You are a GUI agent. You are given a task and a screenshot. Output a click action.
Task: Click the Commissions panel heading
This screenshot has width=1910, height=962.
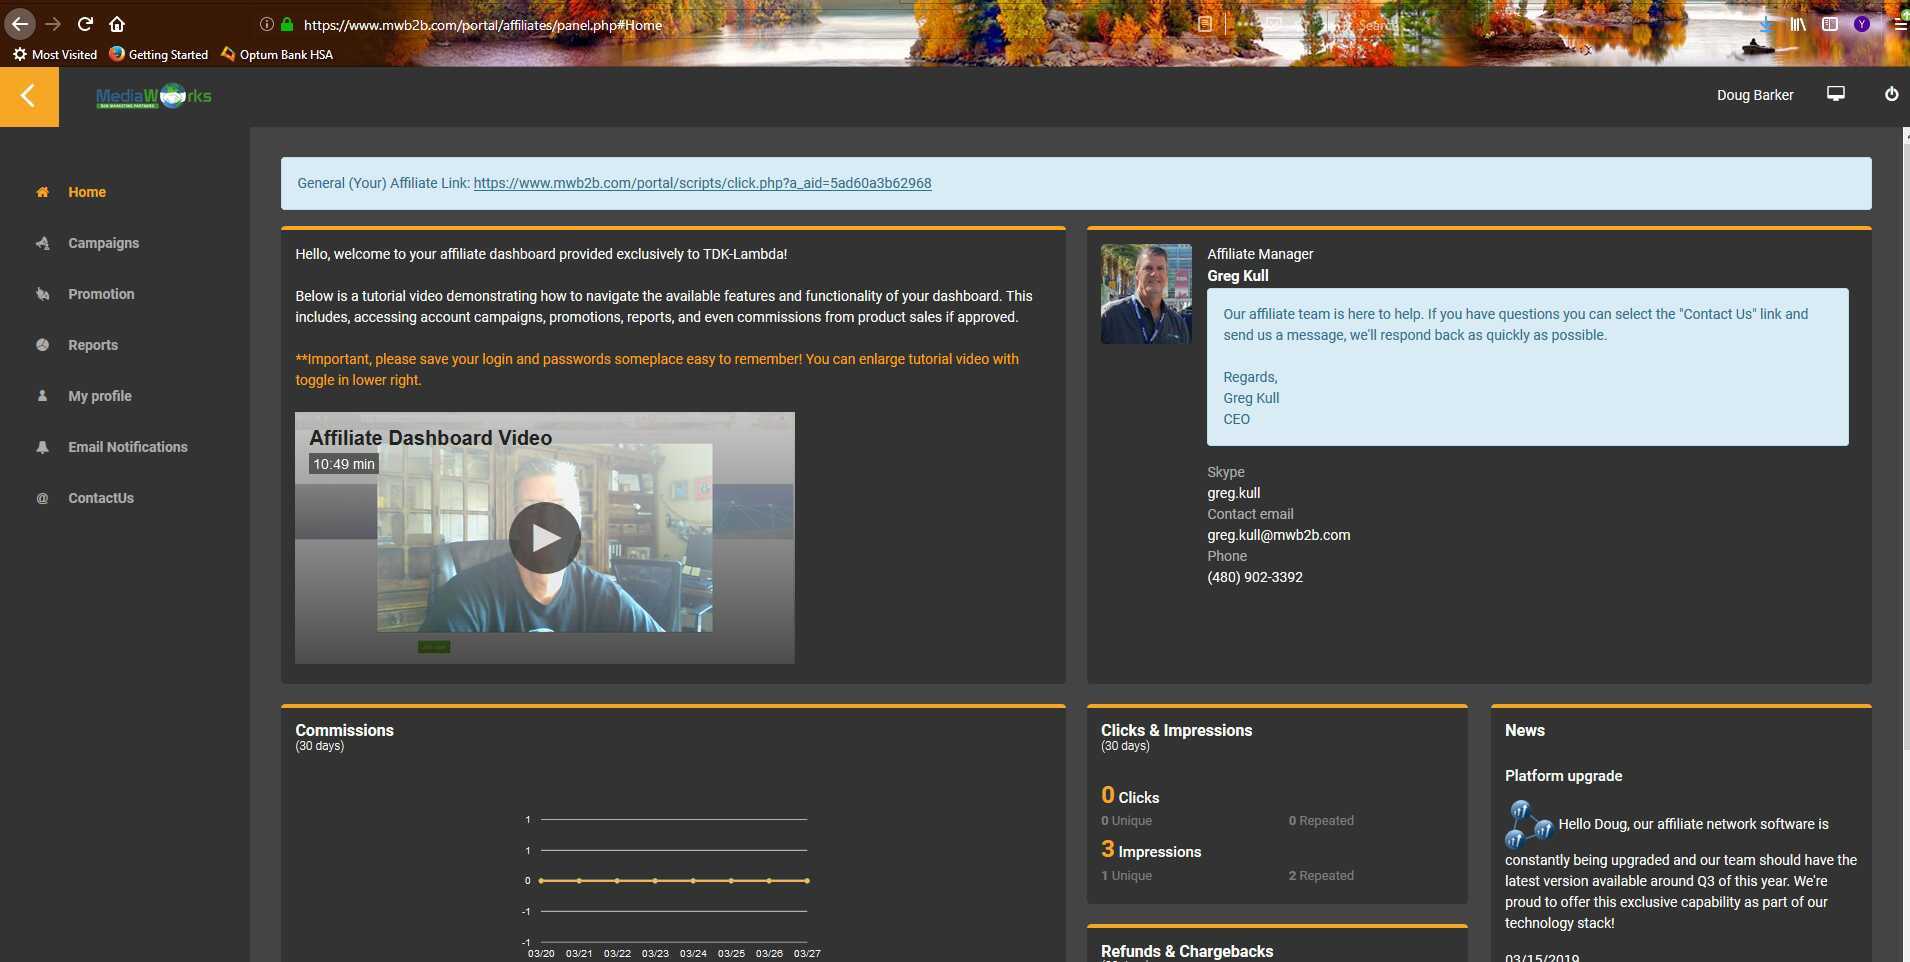pos(344,730)
